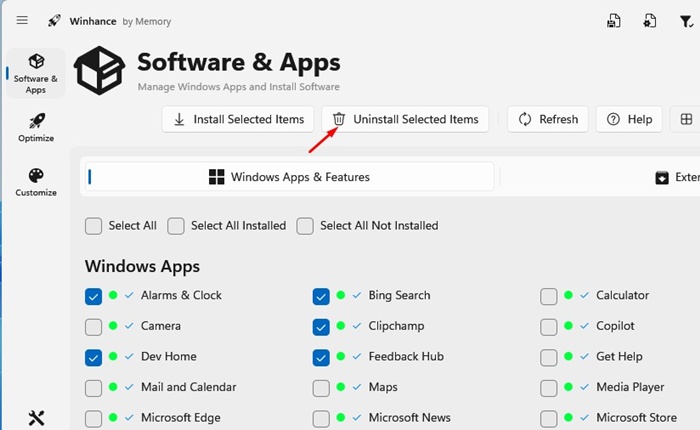700x430 pixels.
Task: Enable Select All Installed checkbox
Action: click(x=176, y=226)
